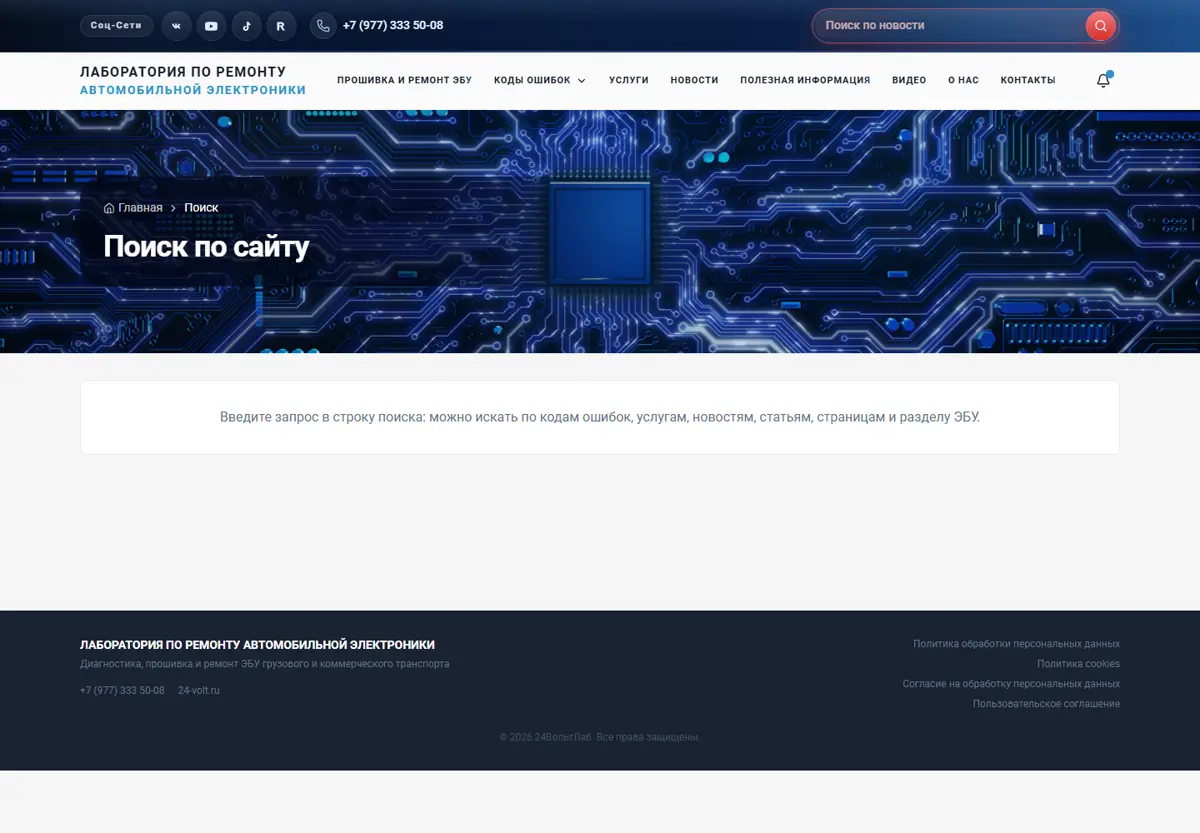Open the Политика cookies footer link
This screenshot has width=1200, height=833.
(x=1078, y=664)
